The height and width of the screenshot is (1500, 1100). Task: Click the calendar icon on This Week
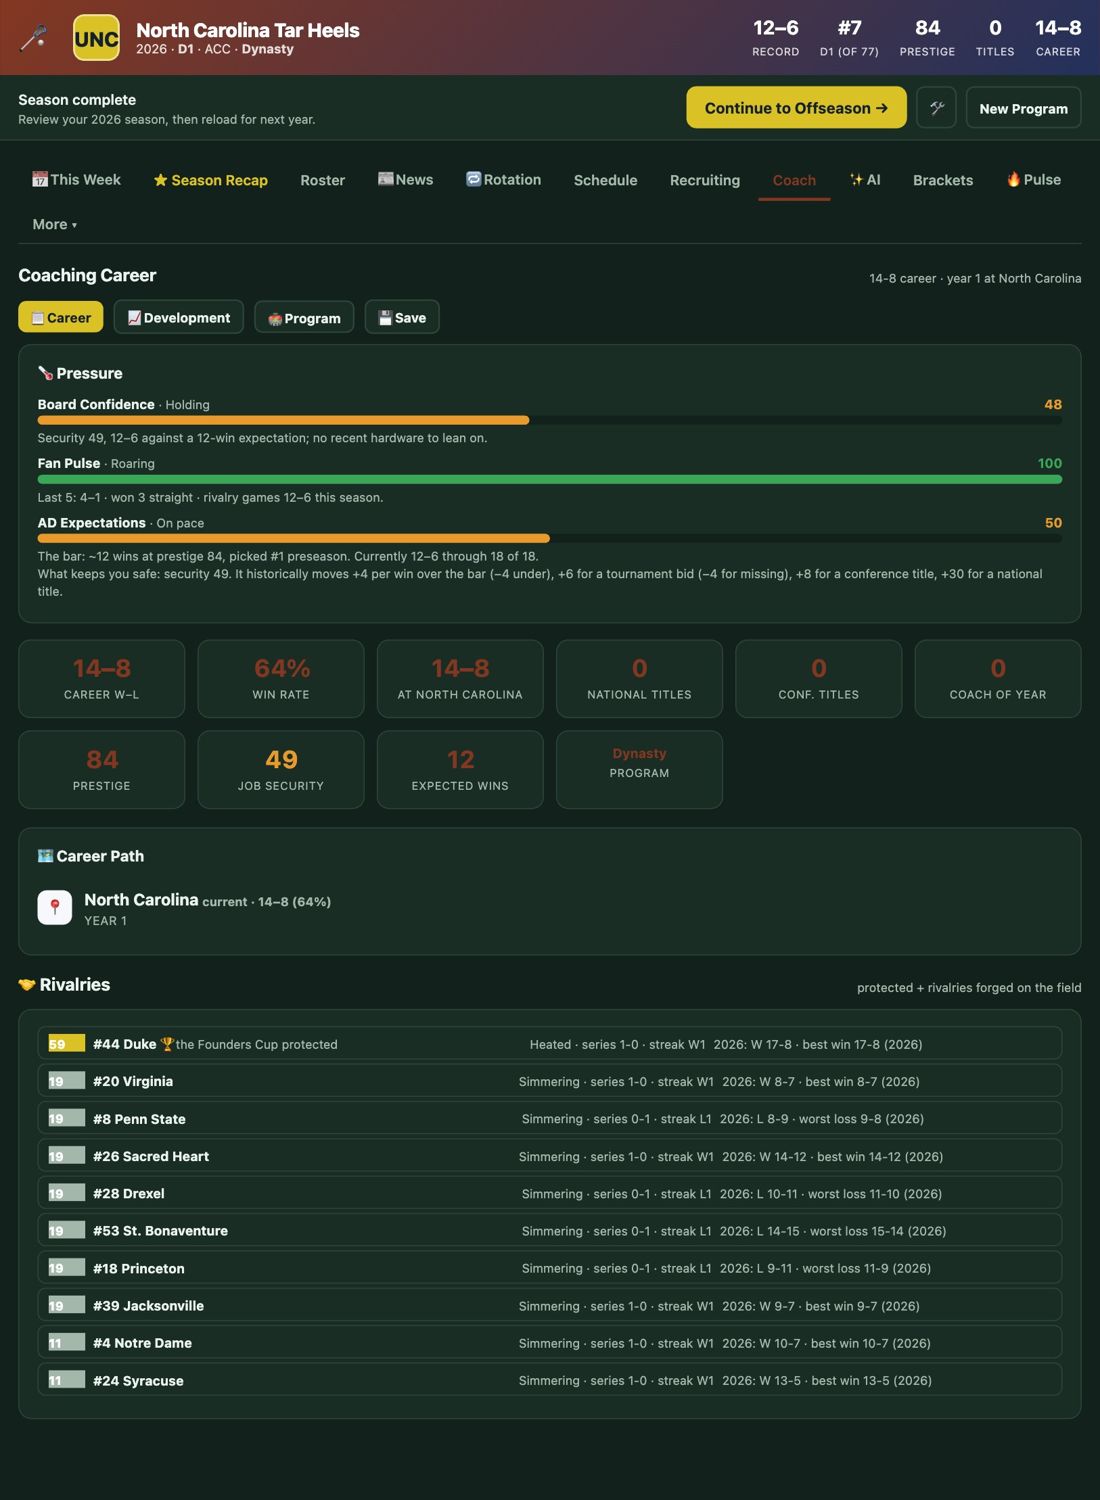point(40,179)
